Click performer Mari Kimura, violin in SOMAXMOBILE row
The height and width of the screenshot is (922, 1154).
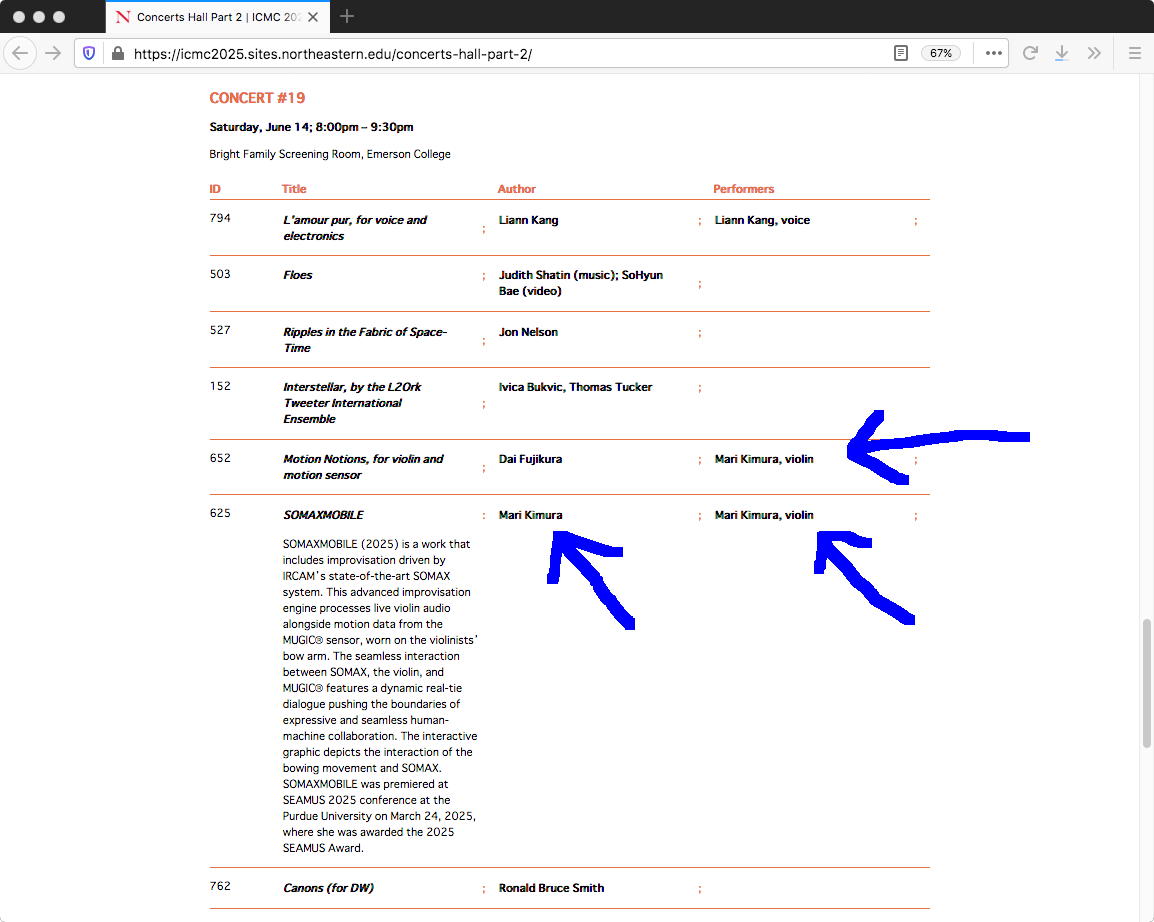[764, 515]
